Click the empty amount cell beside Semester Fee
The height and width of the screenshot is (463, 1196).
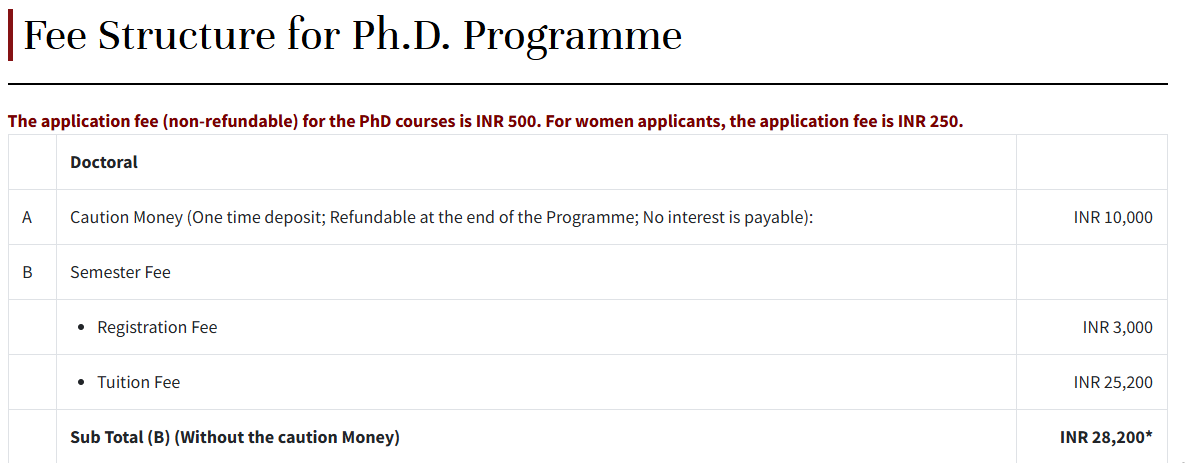coord(1091,272)
